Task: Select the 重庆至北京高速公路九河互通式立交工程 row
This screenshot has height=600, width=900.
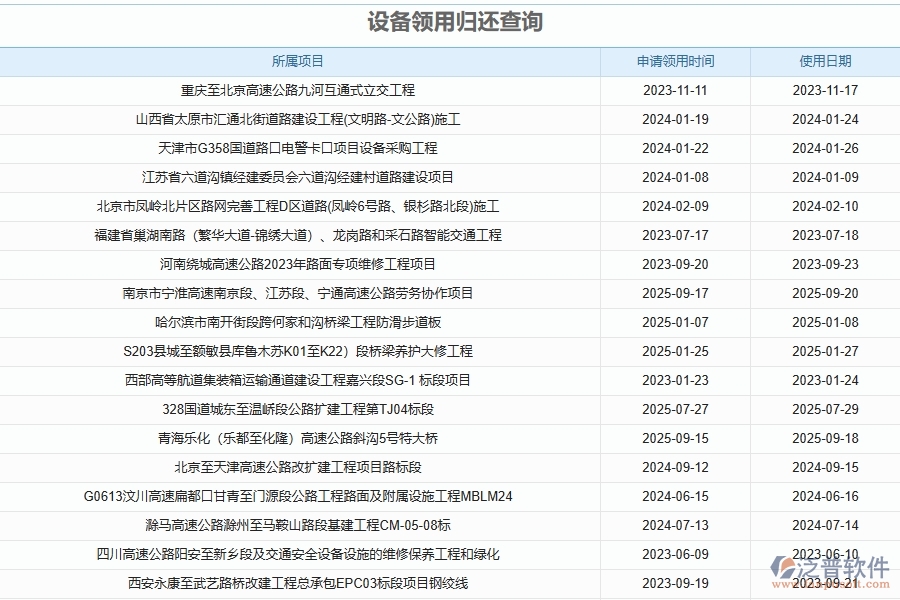Action: (x=301, y=89)
